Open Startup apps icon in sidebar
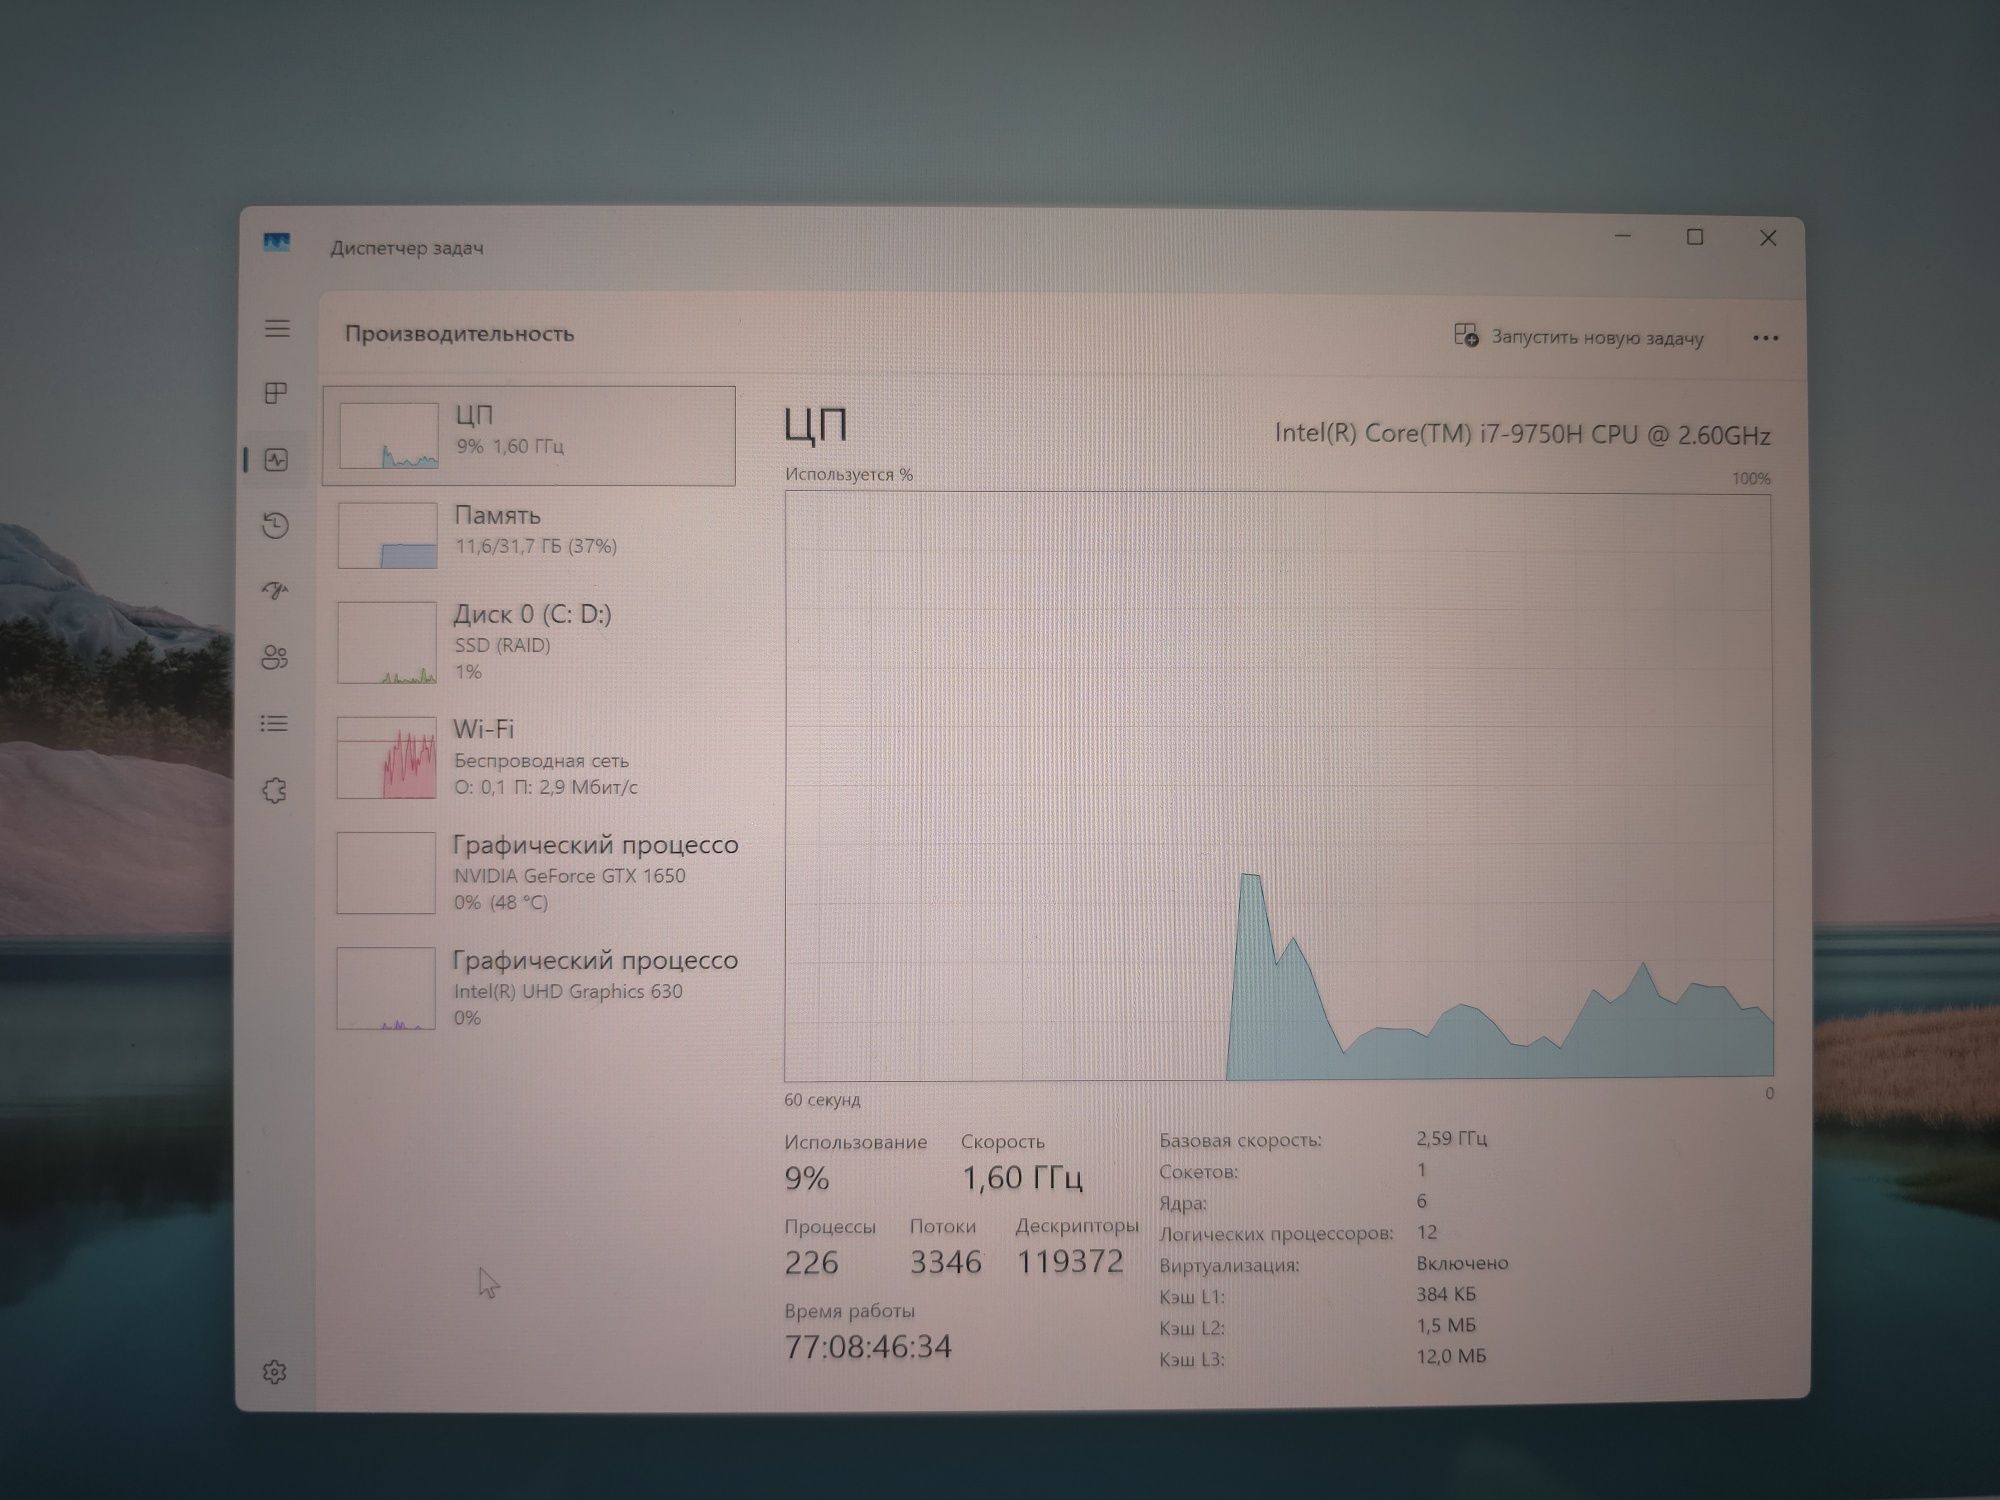 coord(276,591)
